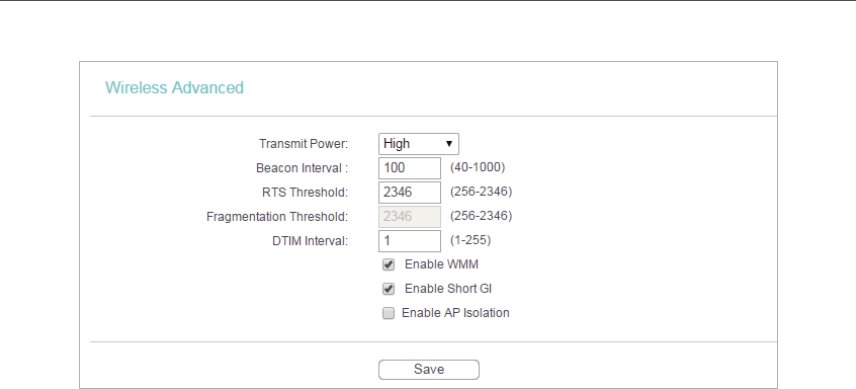Click the range hint beside RTS Threshold
The width and height of the screenshot is (856, 389).
480,191
